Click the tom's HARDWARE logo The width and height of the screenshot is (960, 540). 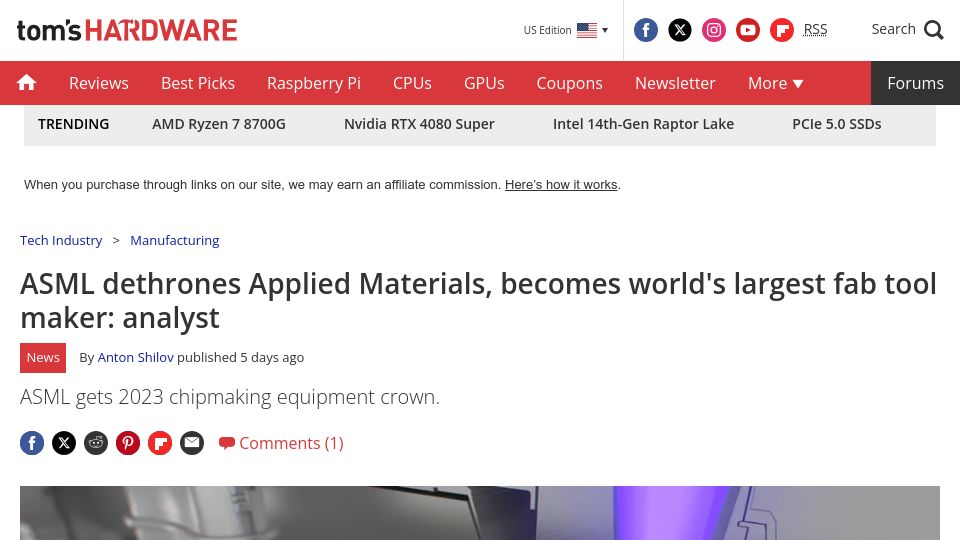(127, 31)
